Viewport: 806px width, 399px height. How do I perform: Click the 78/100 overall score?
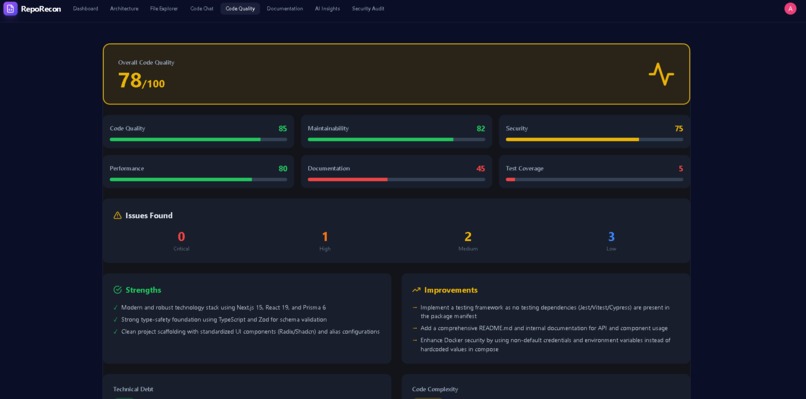(x=141, y=81)
